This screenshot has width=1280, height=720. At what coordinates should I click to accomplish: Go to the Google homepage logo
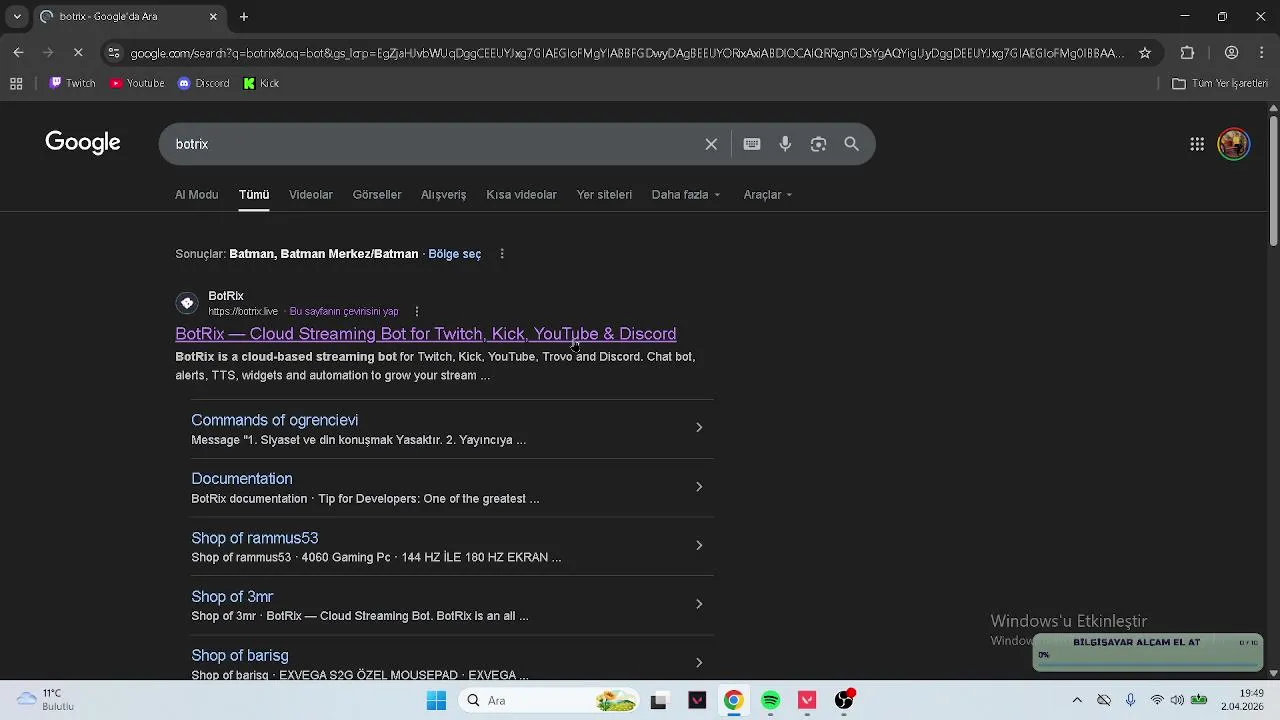click(x=83, y=143)
